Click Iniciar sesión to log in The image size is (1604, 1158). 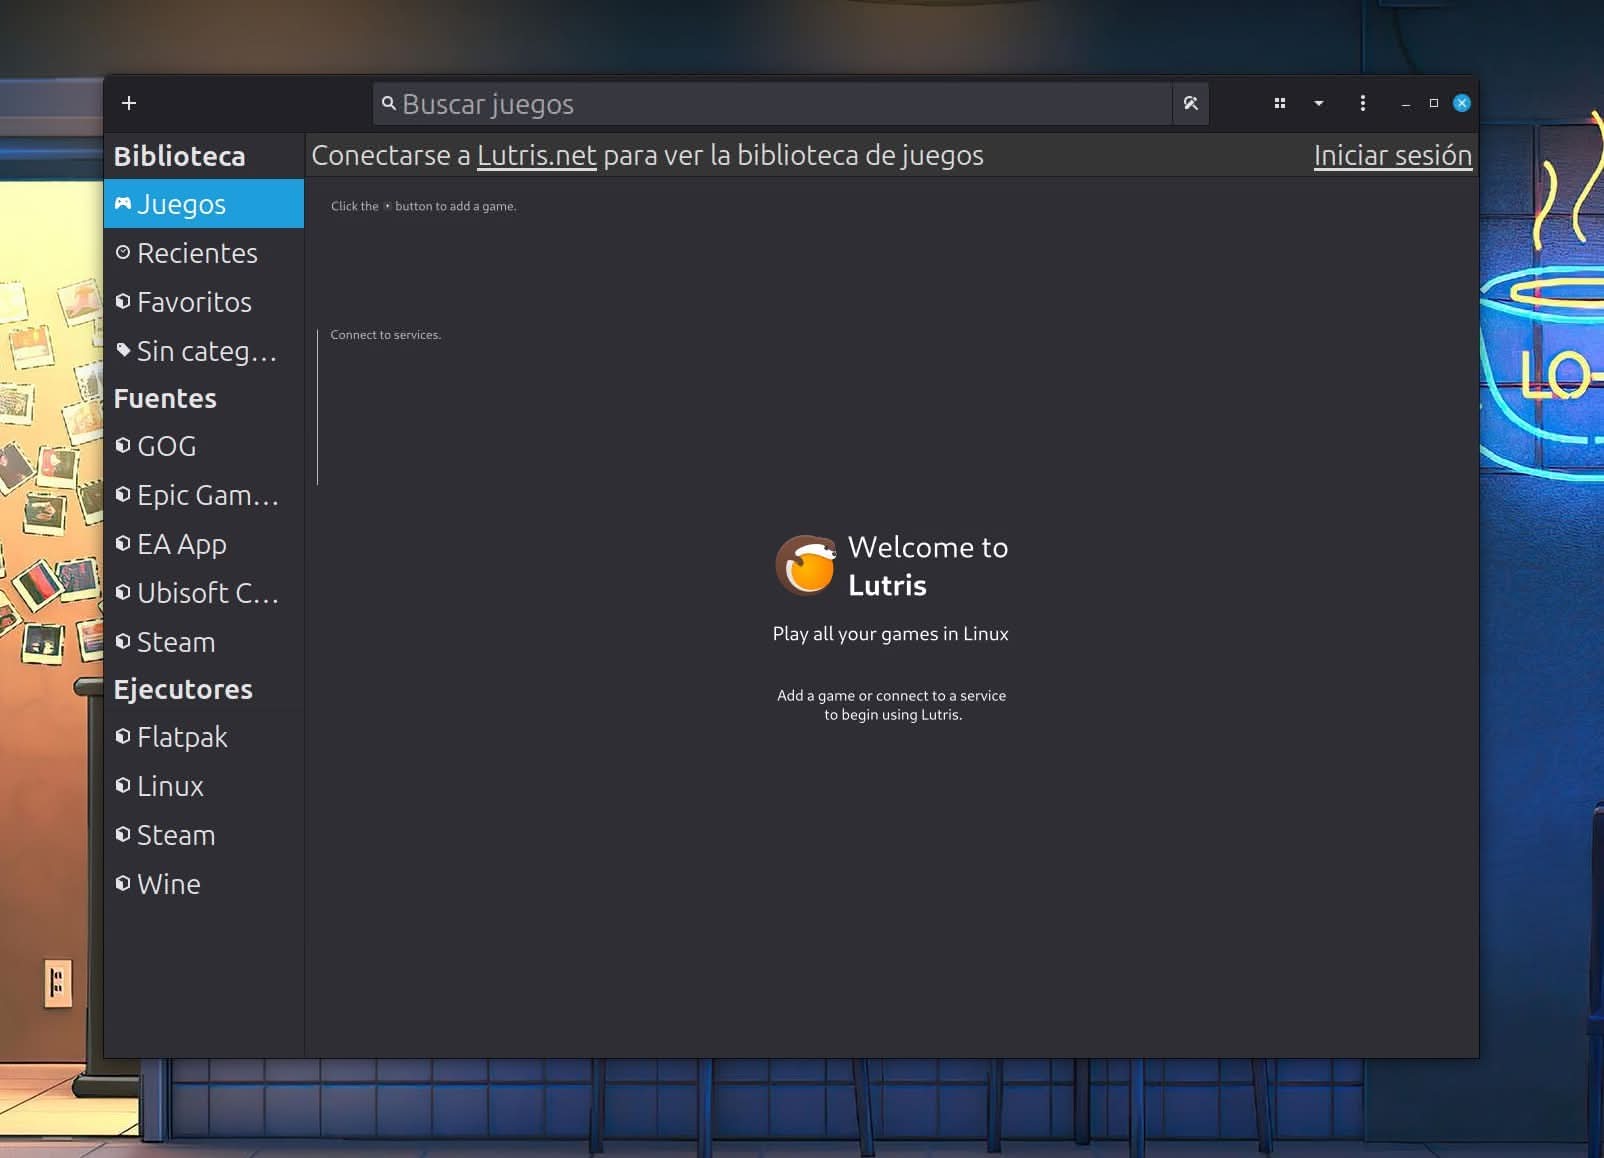(1392, 156)
